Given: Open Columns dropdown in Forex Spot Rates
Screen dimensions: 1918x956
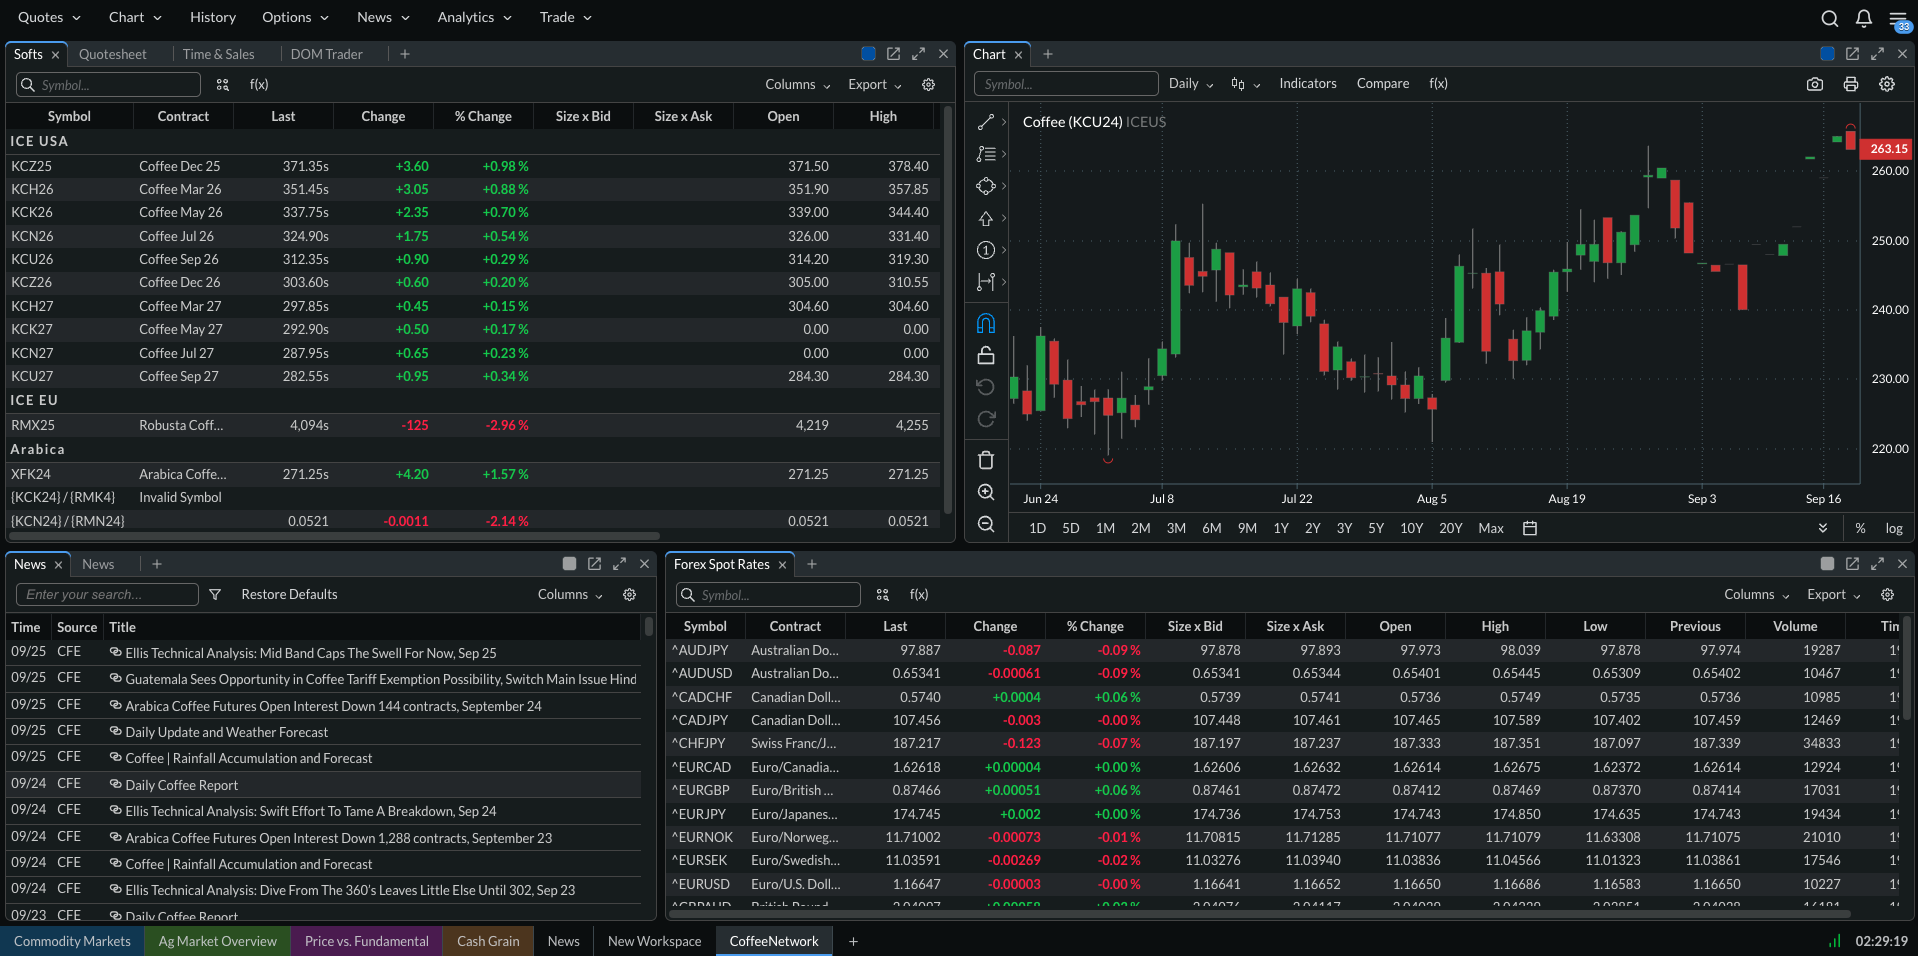Looking at the screenshot, I should click(x=1756, y=595).
